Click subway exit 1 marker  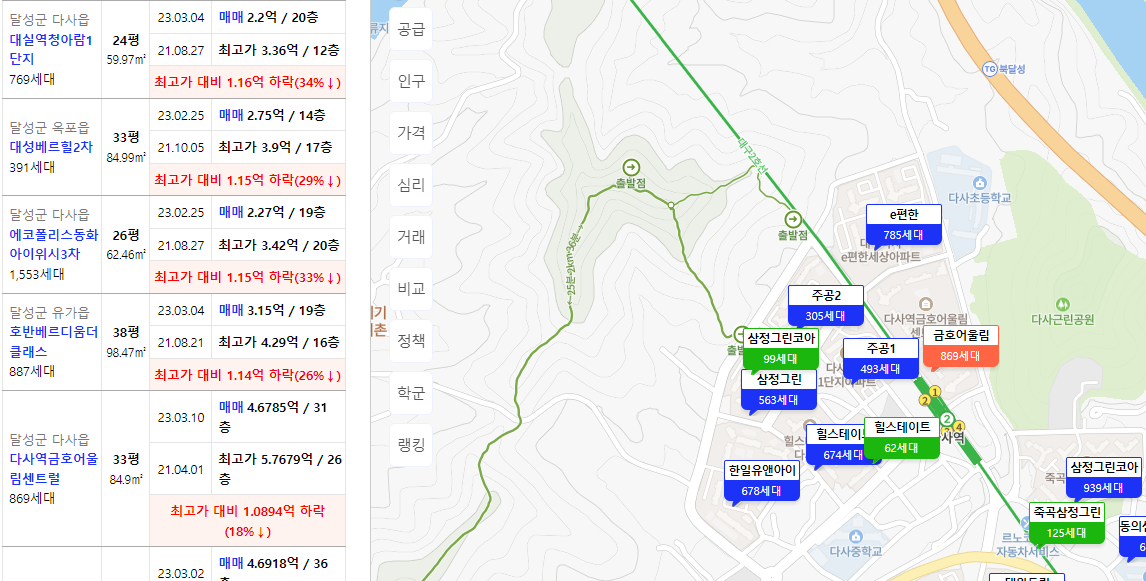(934, 392)
